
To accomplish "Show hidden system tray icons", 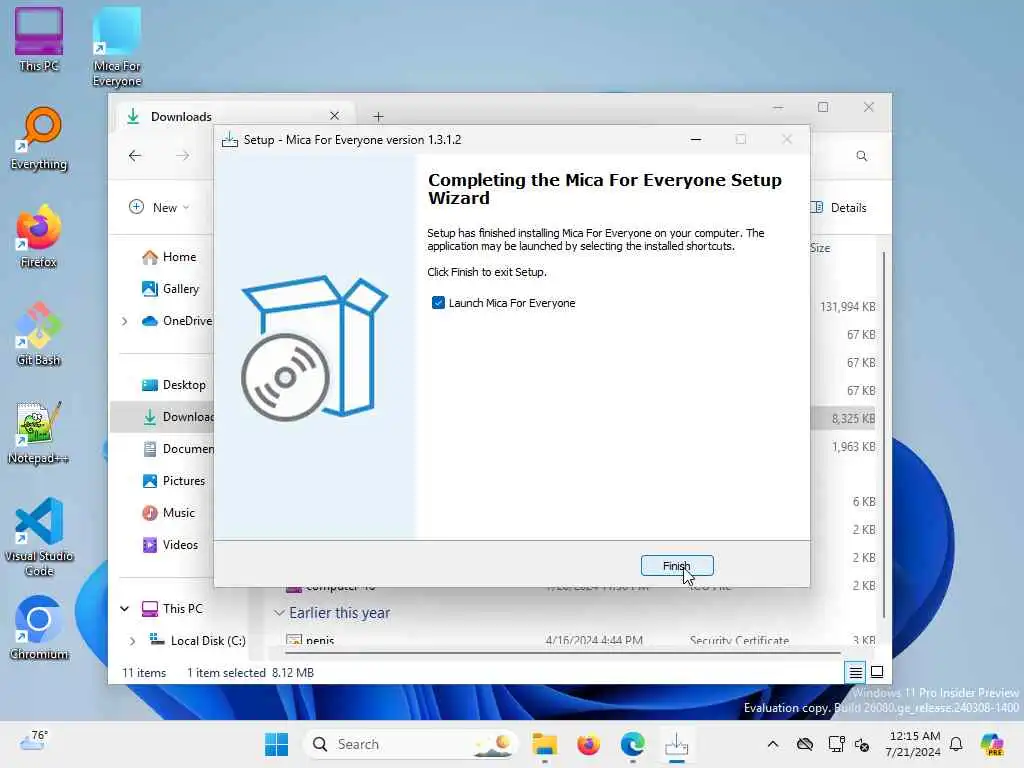I will [773, 744].
